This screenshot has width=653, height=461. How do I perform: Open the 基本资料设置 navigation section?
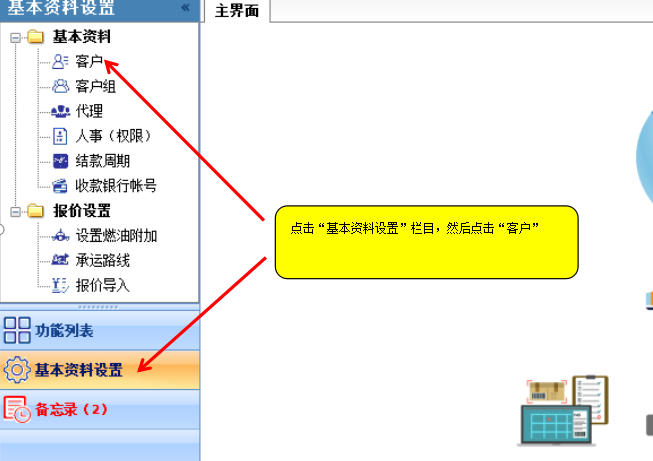coord(78,370)
